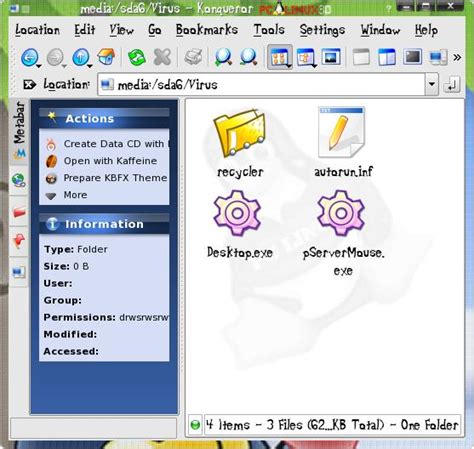Select the Tree View mode button
The width and height of the screenshot is (474, 449).
[x=305, y=57]
